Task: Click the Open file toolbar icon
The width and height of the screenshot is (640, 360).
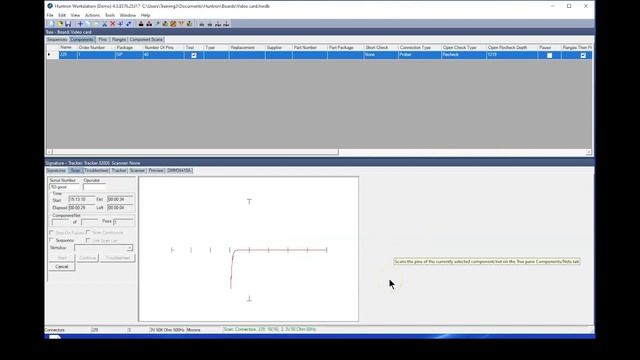Action: [x=60, y=24]
